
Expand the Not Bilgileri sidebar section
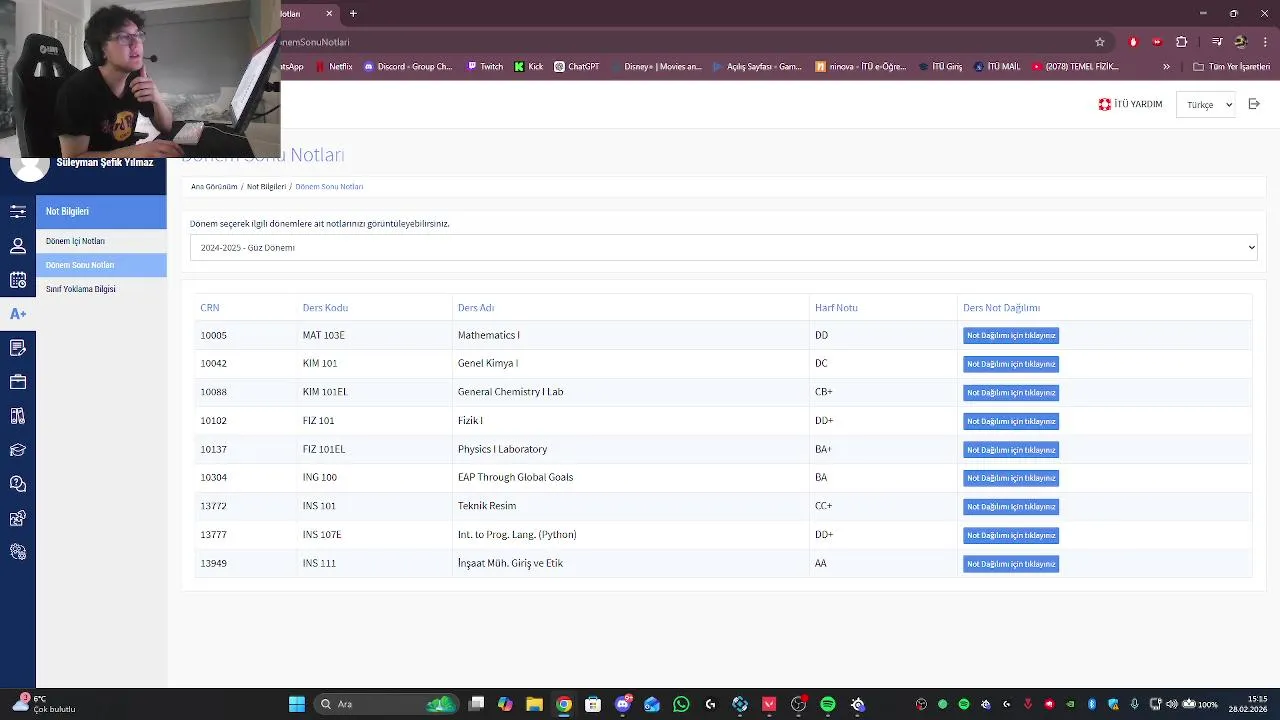[x=101, y=212]
